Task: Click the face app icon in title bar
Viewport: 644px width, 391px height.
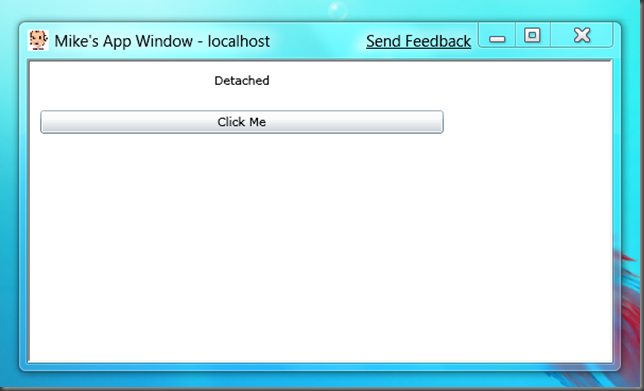Action: (x=38, y=40)
